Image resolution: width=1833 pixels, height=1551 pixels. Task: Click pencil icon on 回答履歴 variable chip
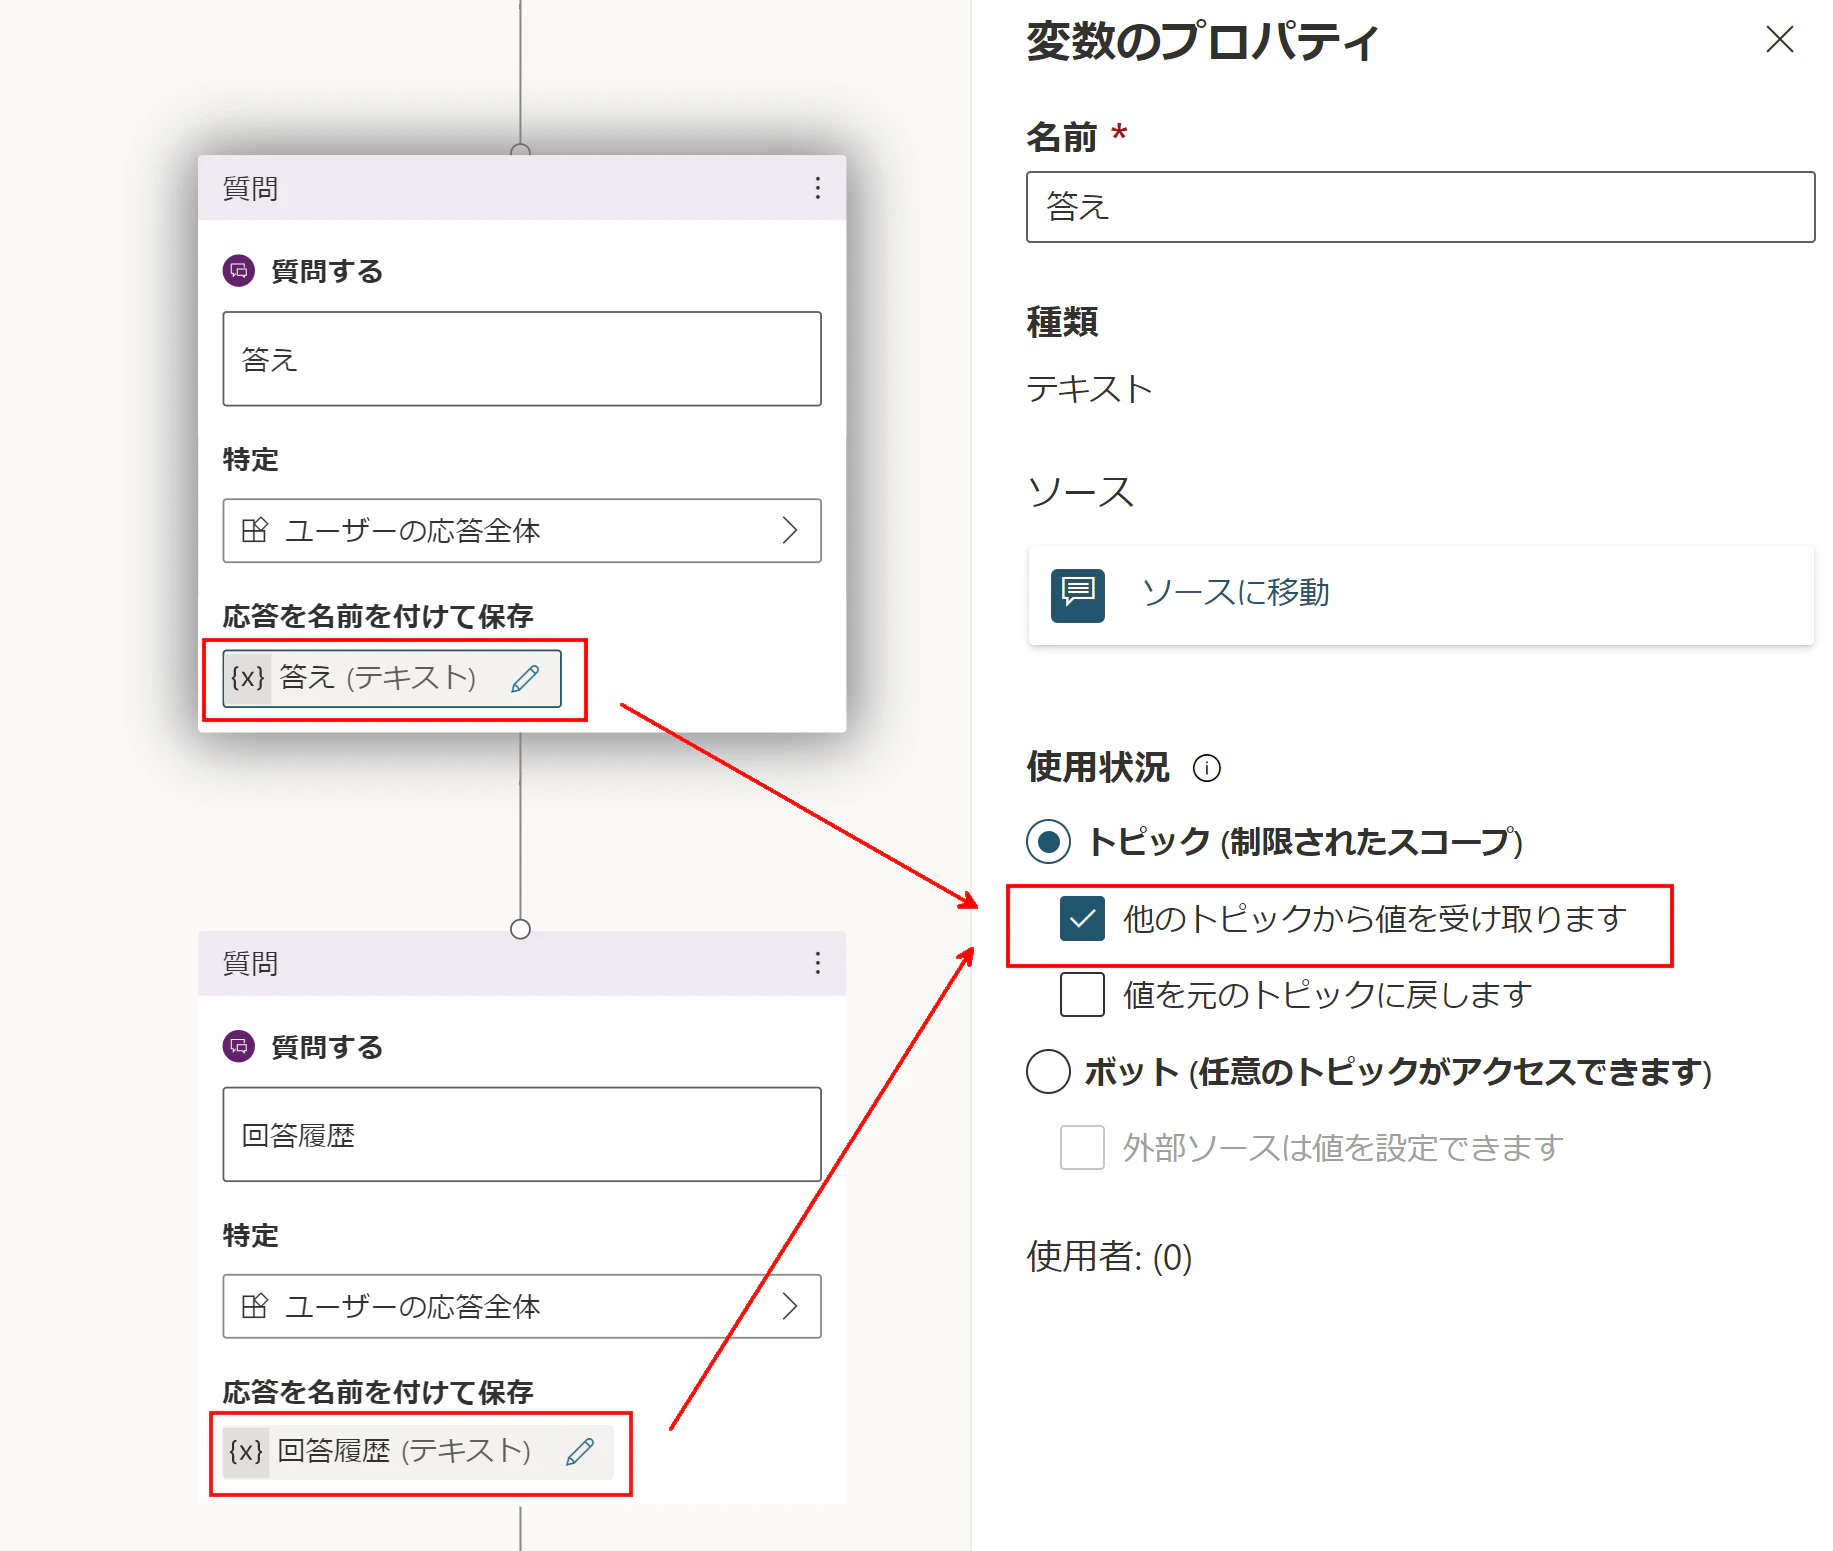pos(580,1451)
